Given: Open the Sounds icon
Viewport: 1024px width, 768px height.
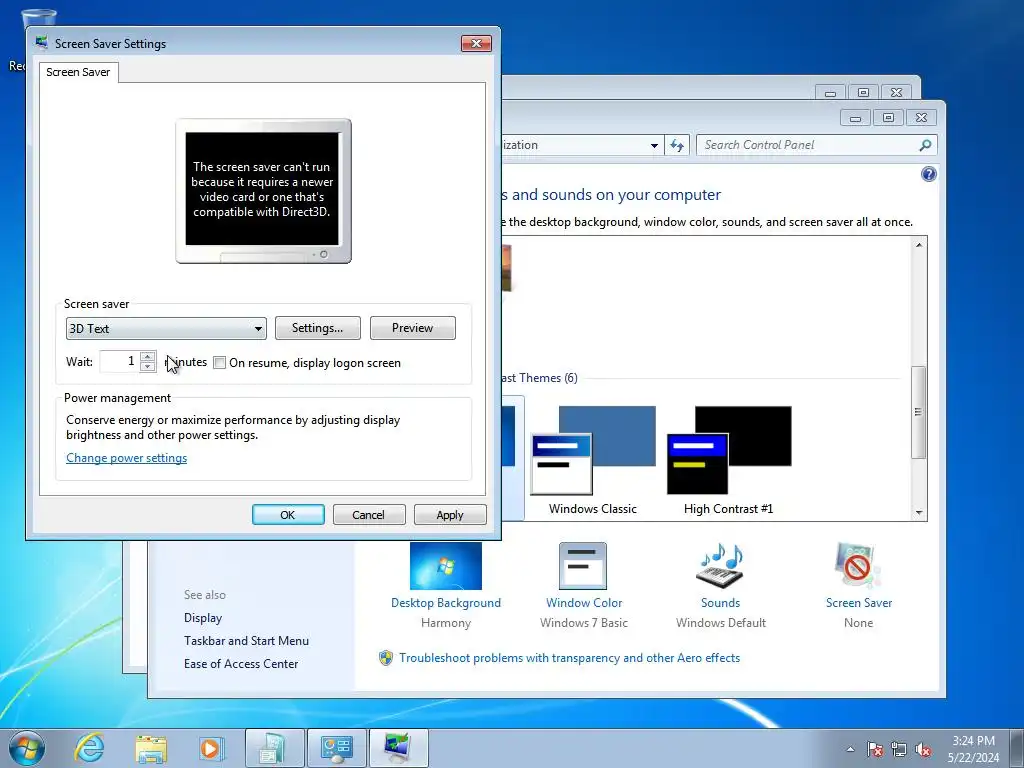Looking at the screenshot, I should pos(720,566).
